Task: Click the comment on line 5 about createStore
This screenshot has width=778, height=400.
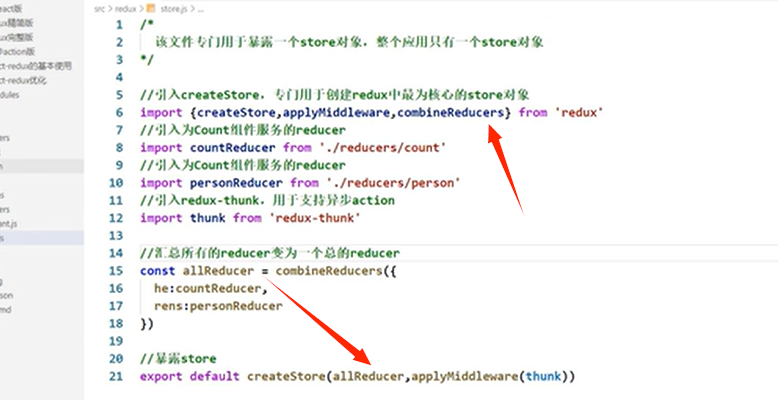Action: point(335,95)
